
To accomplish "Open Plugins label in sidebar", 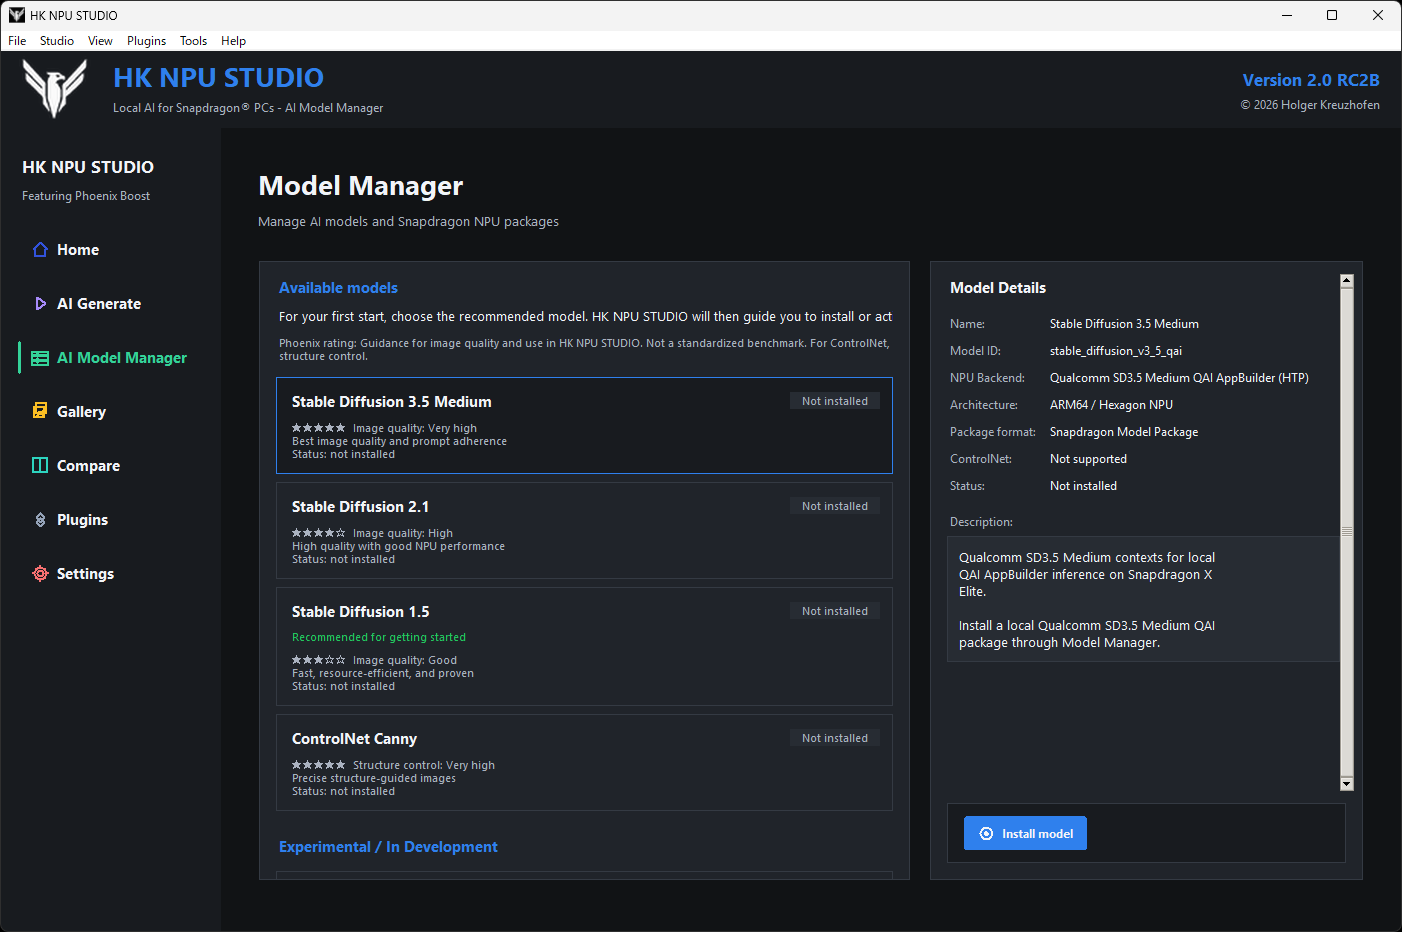I will (x=82, y=520).
